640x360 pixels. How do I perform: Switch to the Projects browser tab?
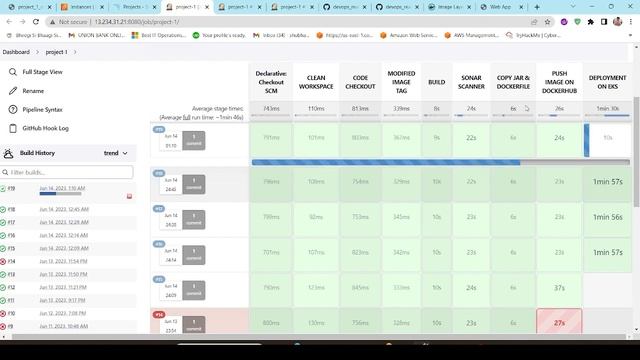(x=135, y=7)
